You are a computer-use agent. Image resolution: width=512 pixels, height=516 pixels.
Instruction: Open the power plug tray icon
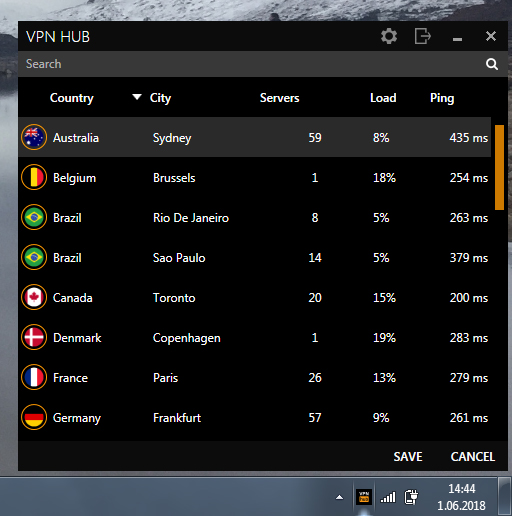pos(411,497)
